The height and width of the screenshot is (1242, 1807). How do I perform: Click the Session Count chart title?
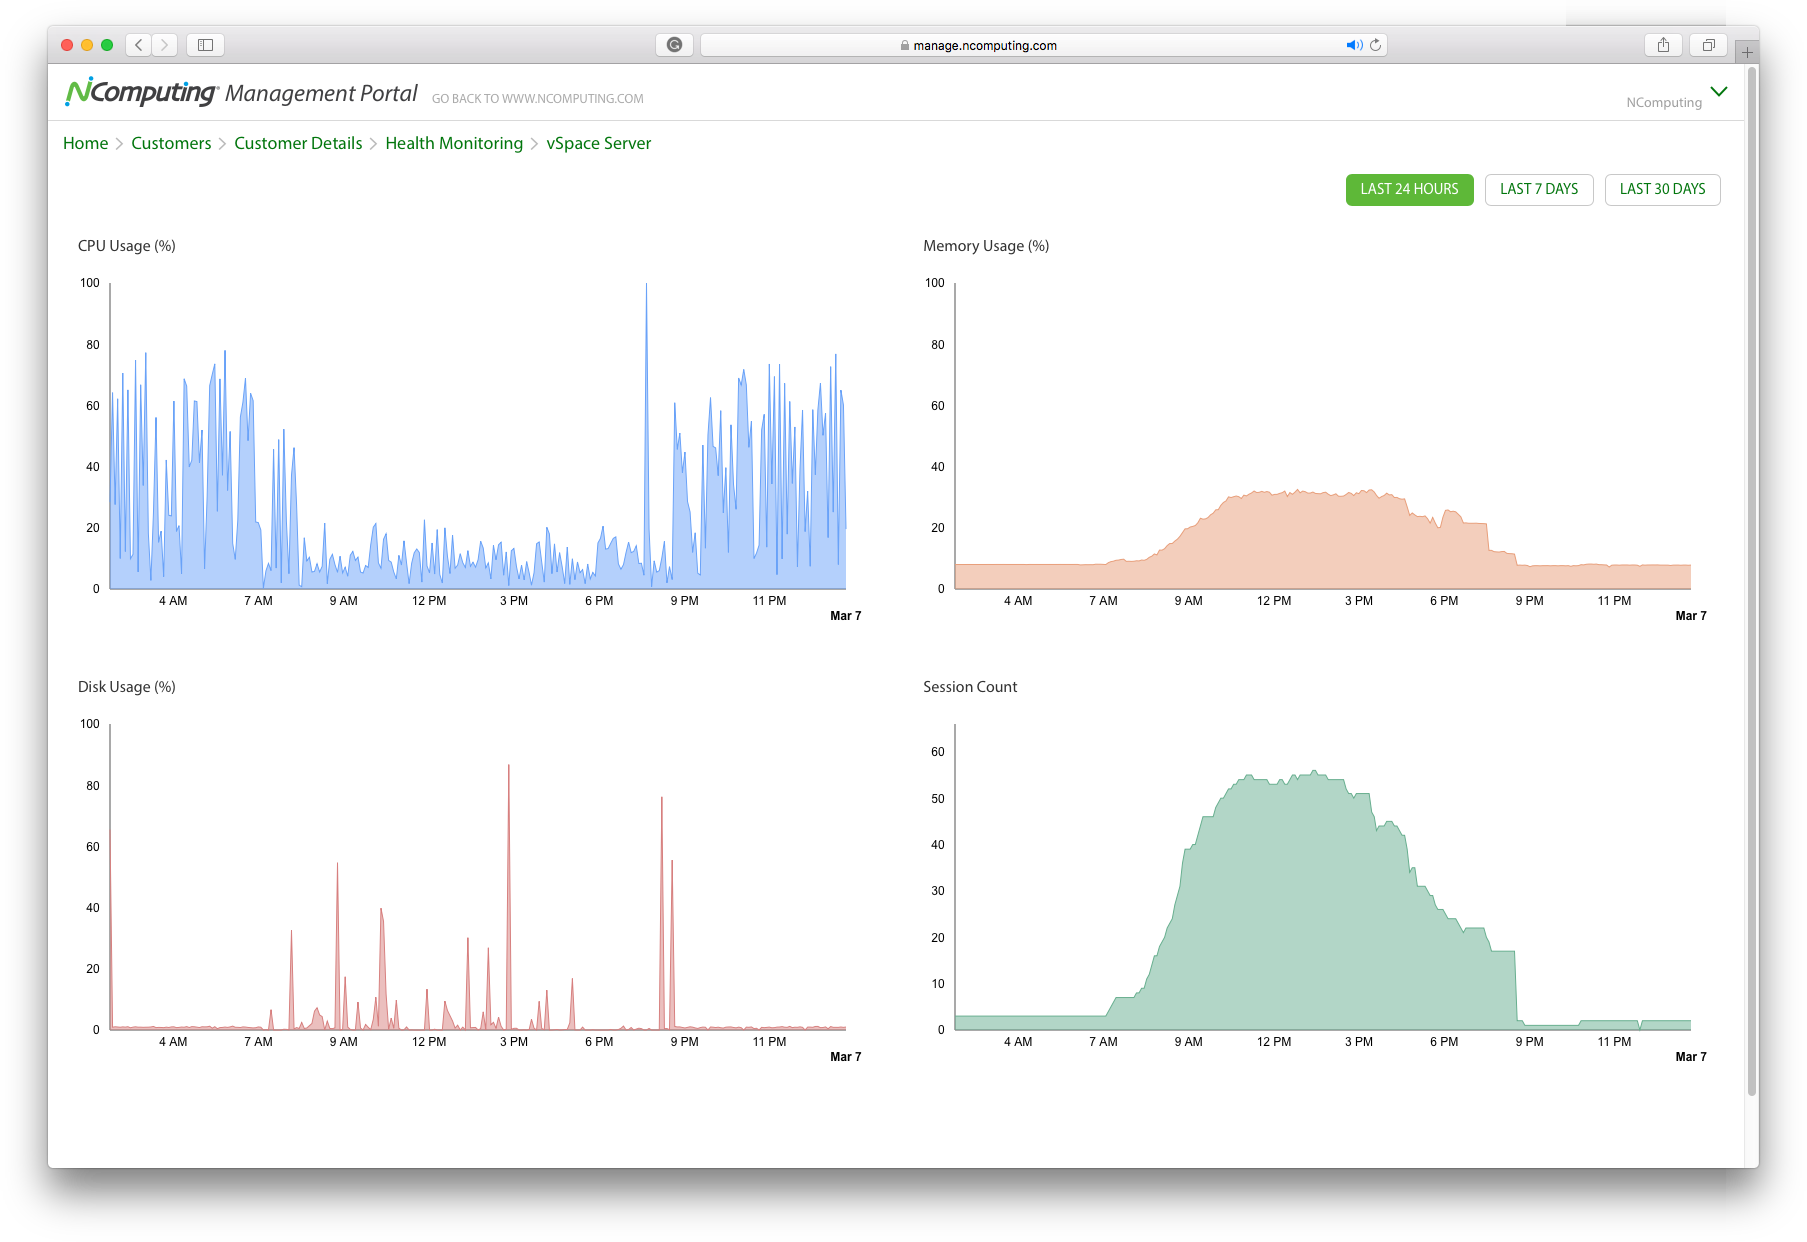[970, 687]
